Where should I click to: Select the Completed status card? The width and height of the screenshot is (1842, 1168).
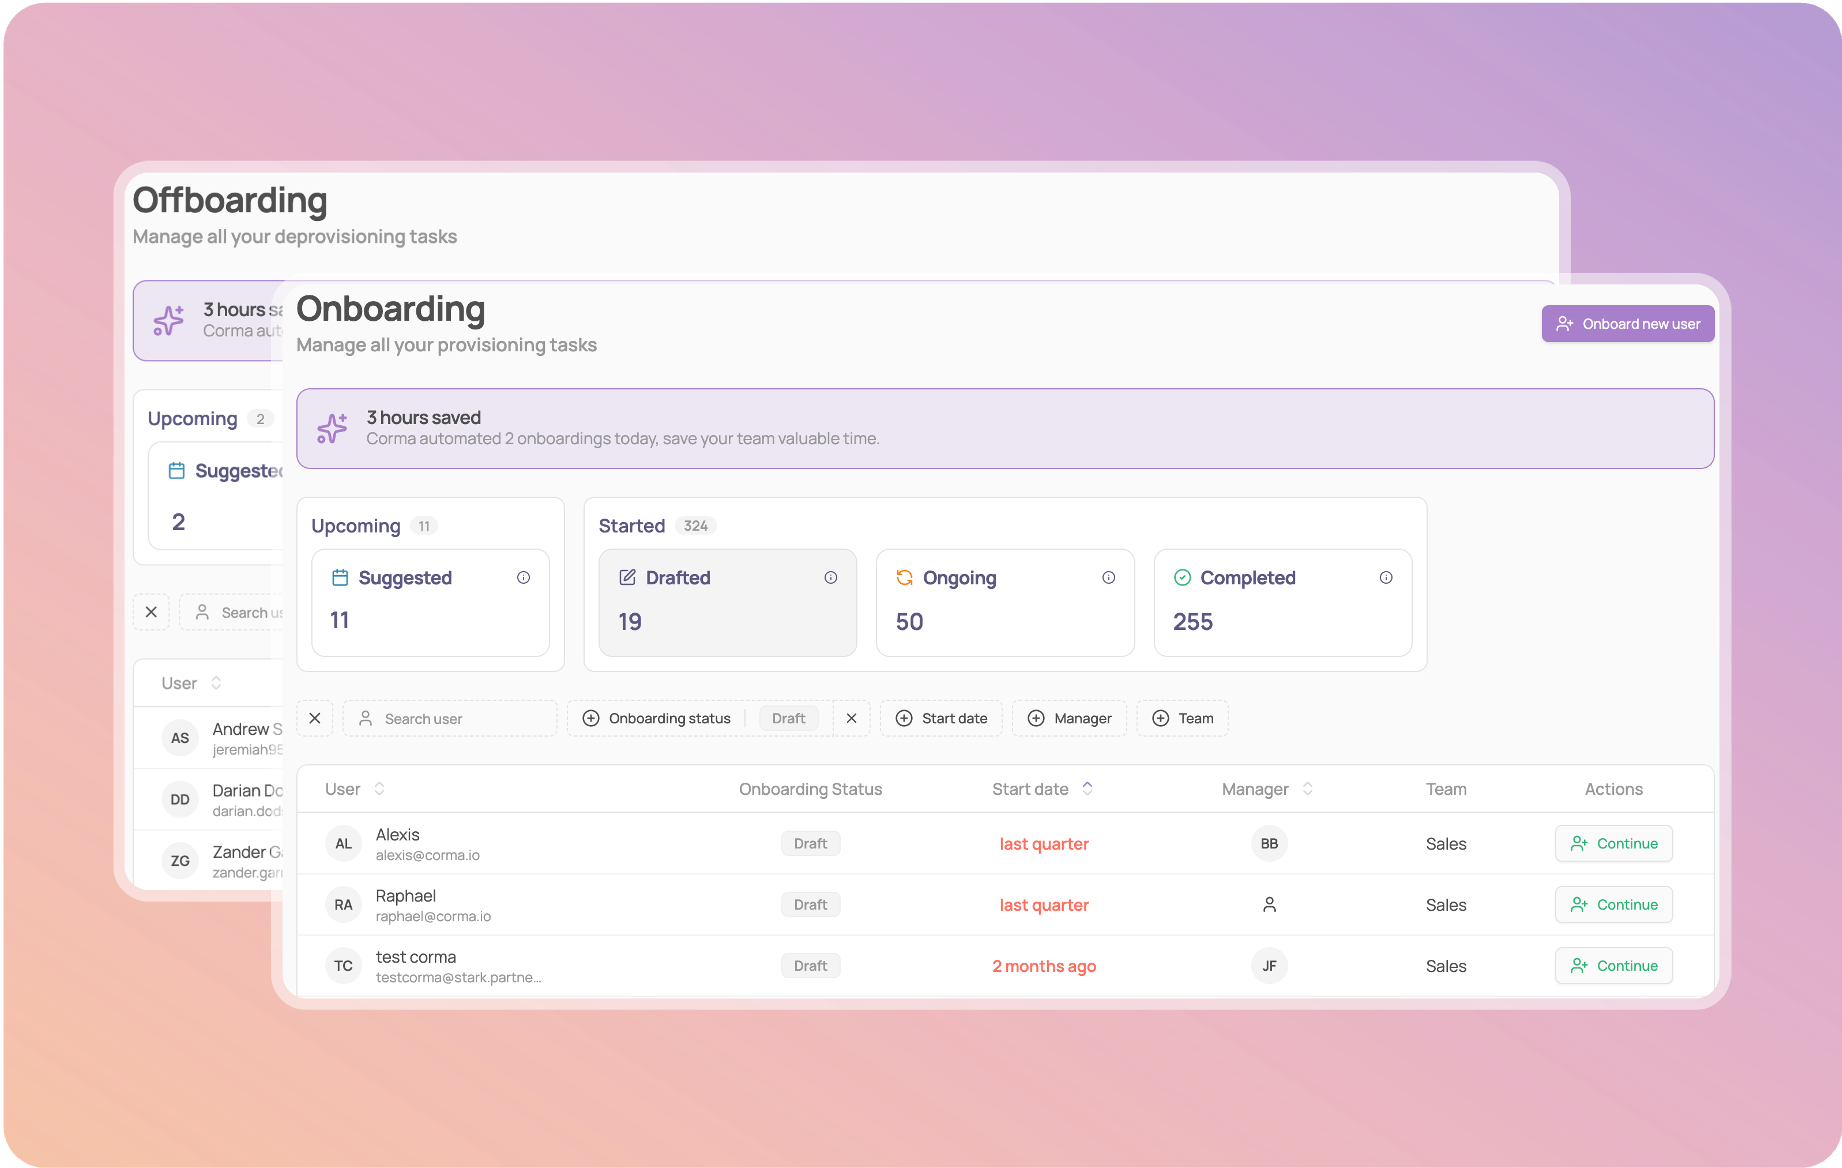pos(1282,603)
